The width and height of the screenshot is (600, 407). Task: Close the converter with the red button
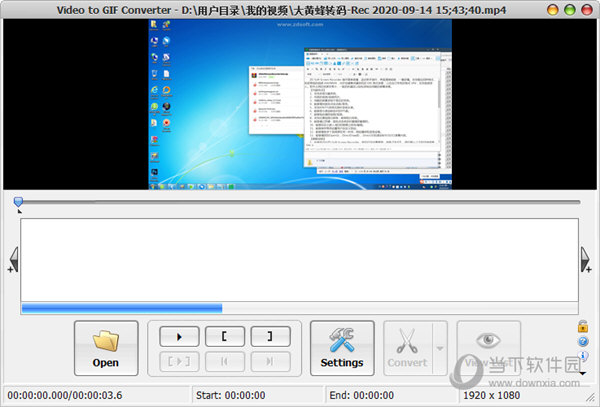pyautogui.click(x=587, y=10)
